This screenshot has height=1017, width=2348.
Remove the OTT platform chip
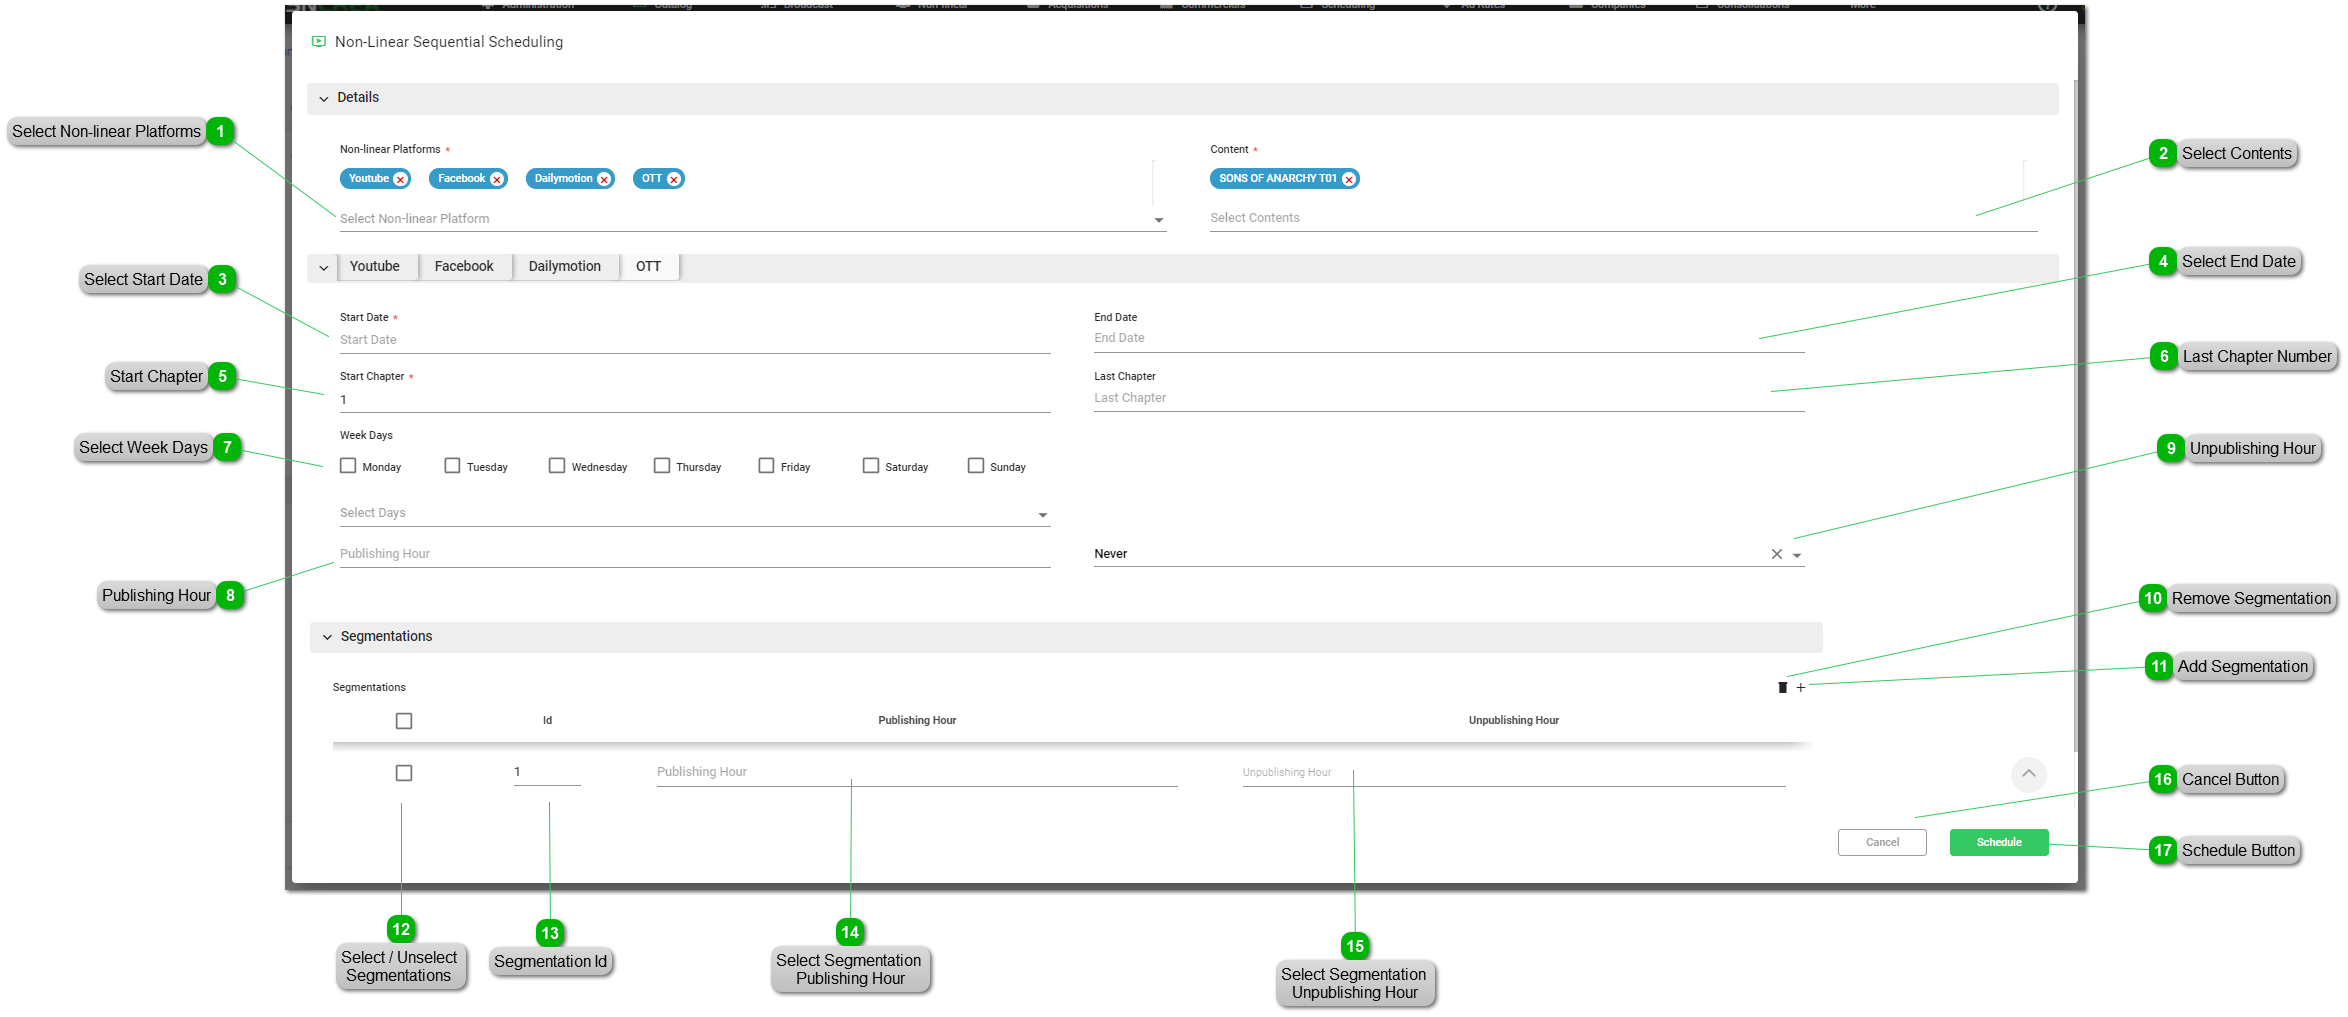[674, 179]
